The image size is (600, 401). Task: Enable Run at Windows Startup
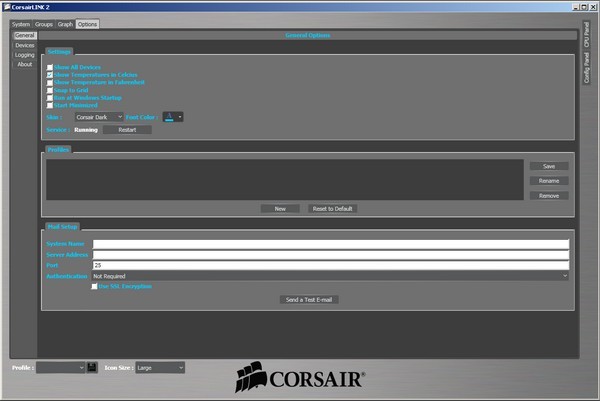pos(50,98)
